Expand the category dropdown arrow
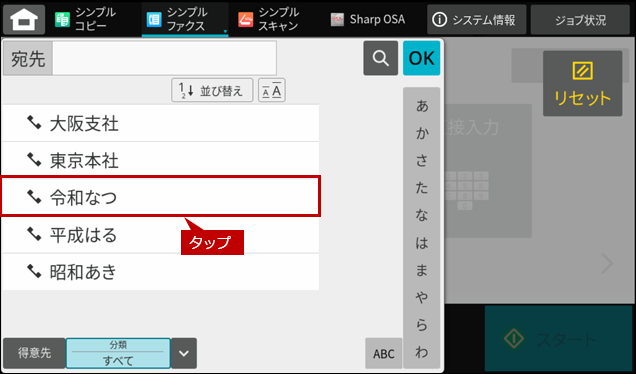Viewport: 636px width, 374px height. [184, 353]
